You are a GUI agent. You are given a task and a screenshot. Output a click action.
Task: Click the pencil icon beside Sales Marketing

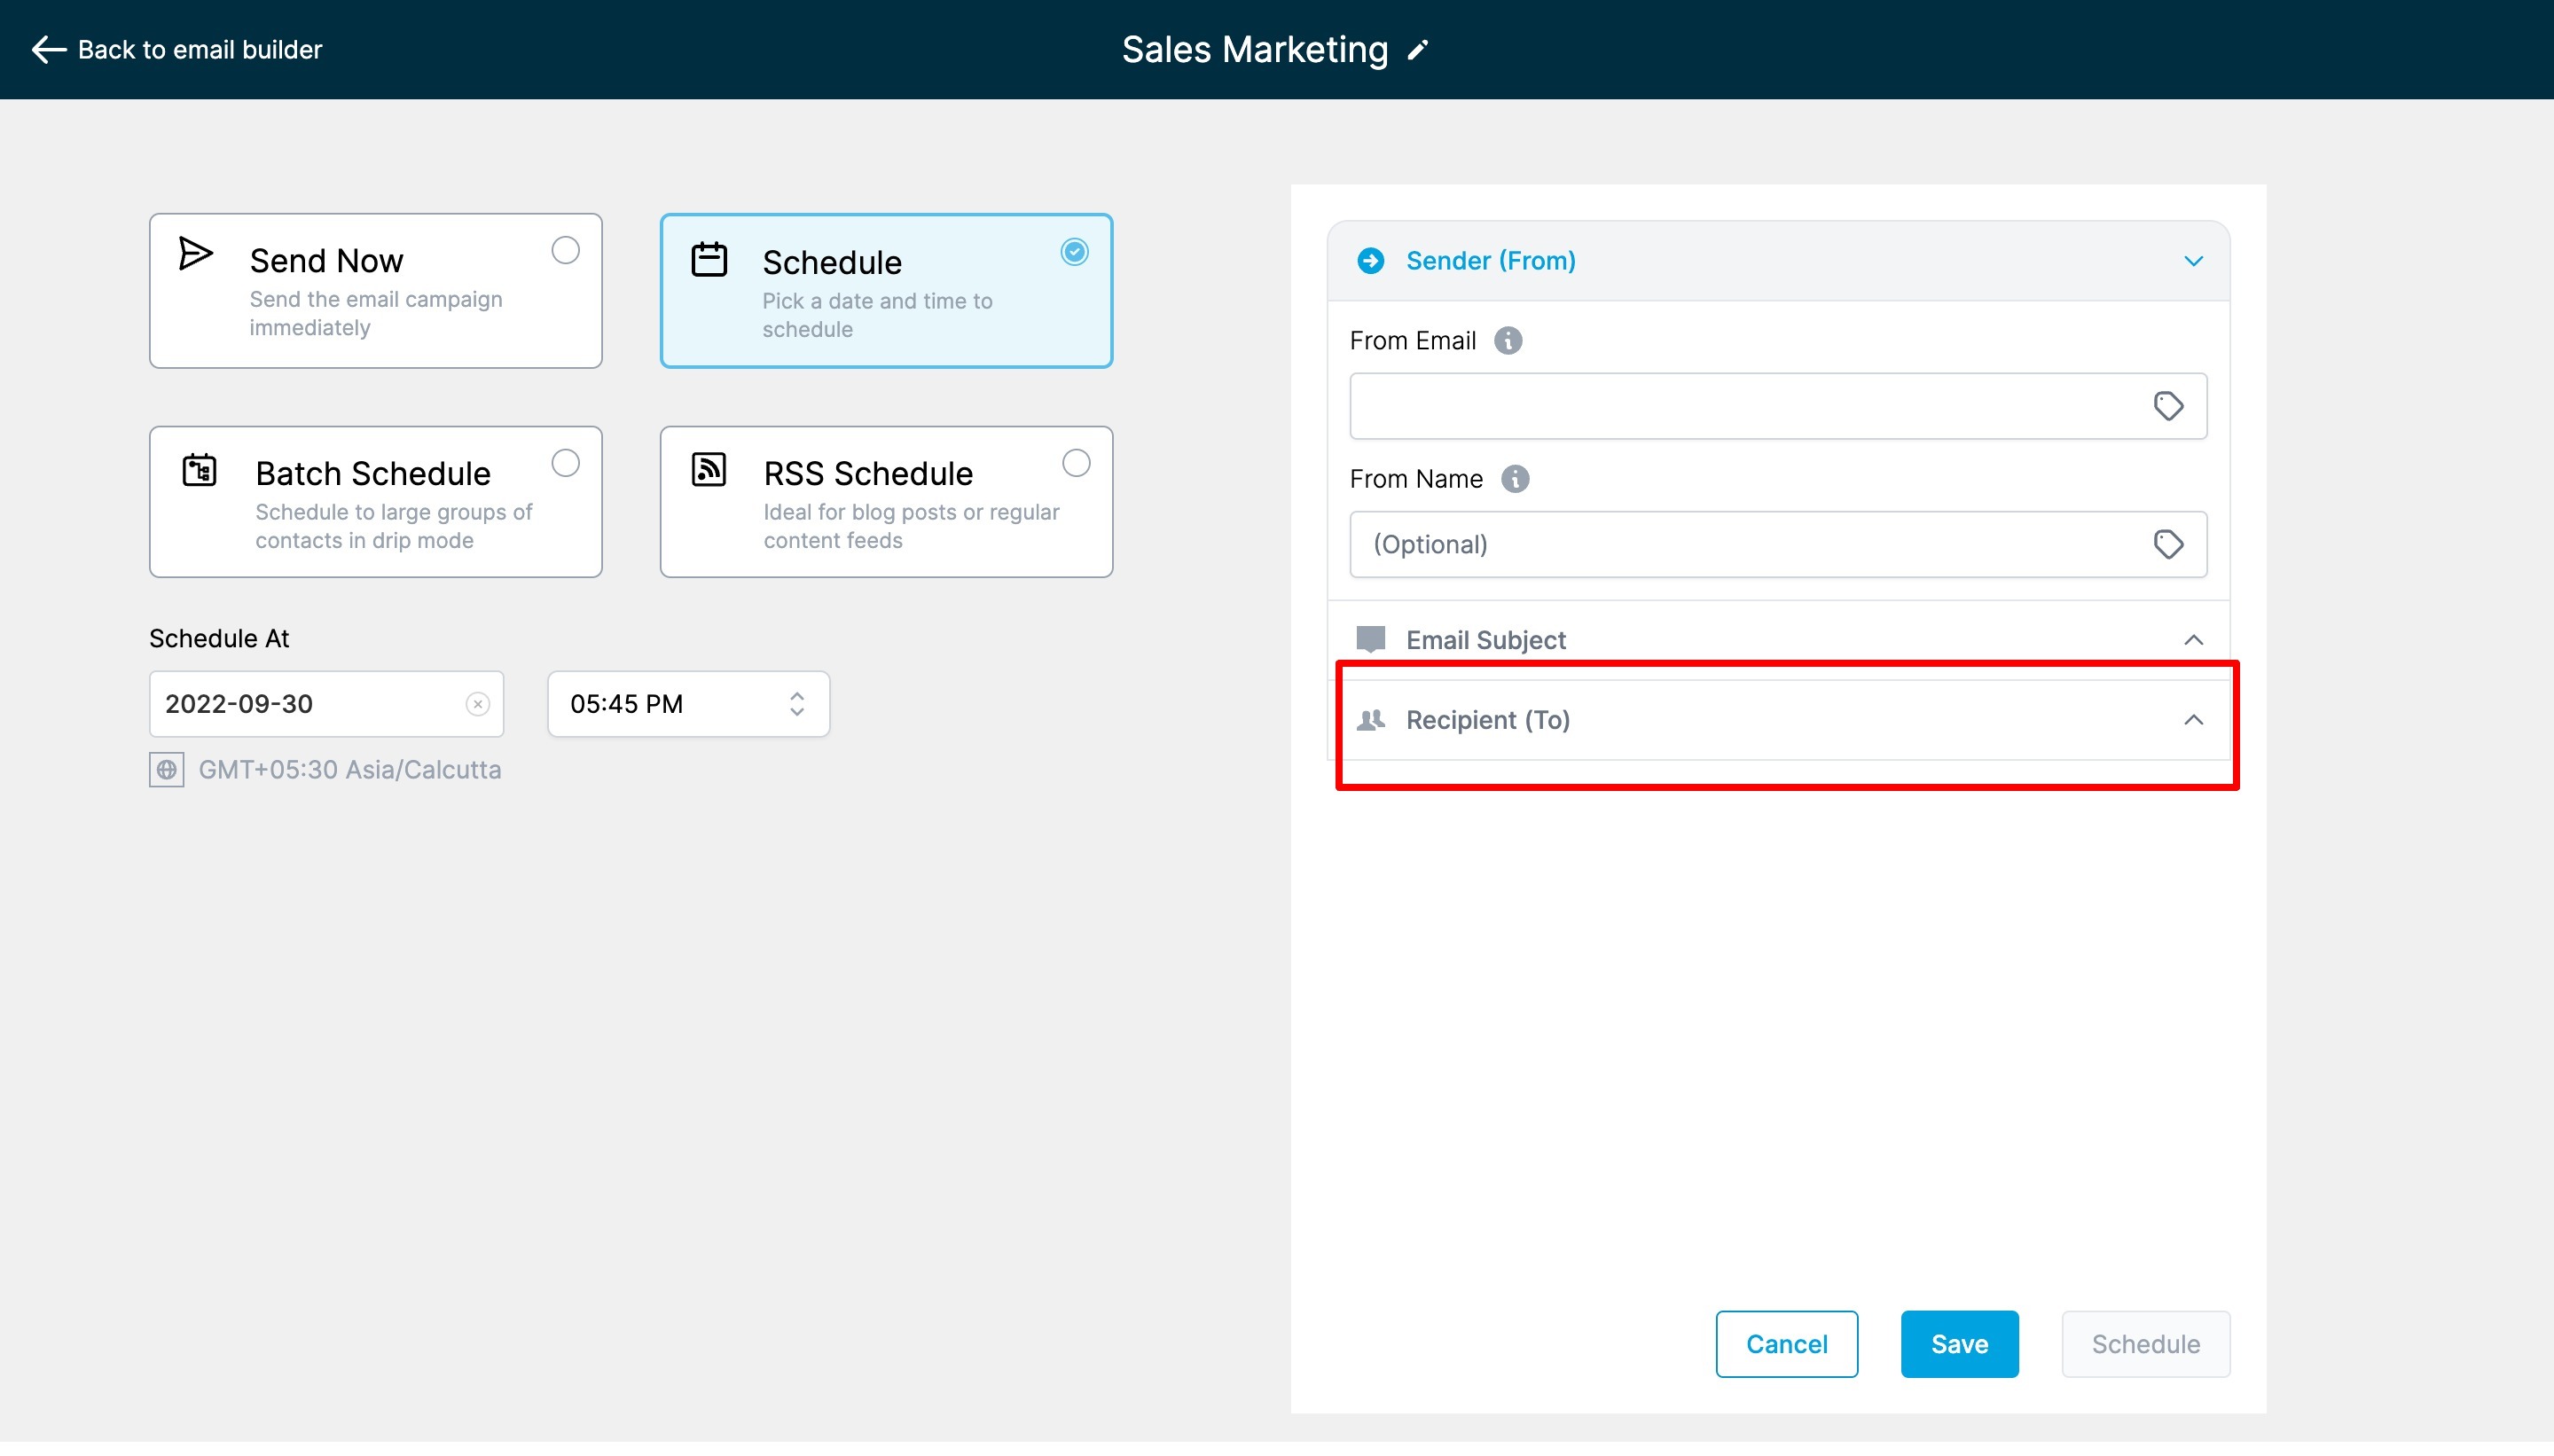pos(1418,50)
